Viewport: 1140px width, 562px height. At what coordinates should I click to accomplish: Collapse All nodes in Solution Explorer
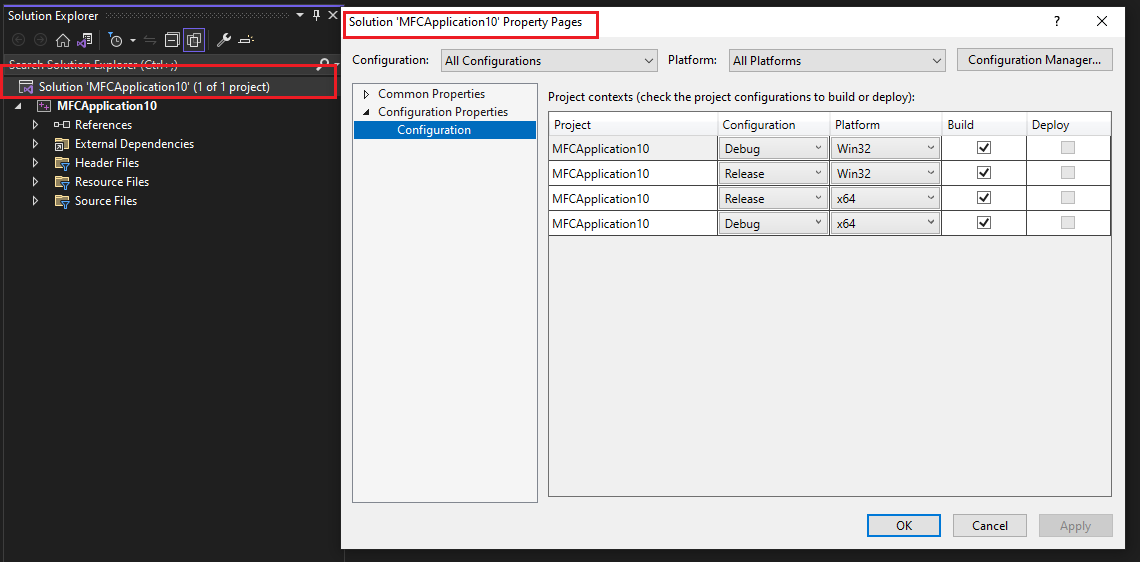[x=172, y=40]
